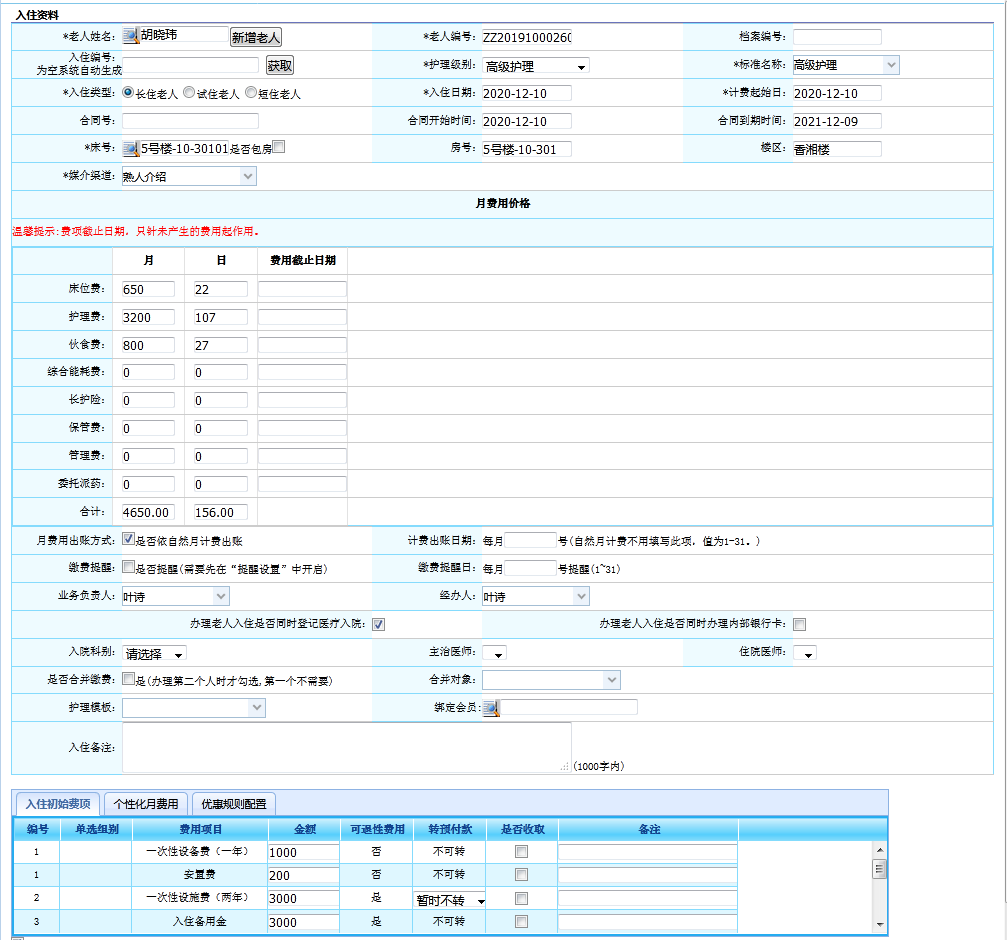Image resolution: width=1007 pixels, height=940 pixels.
Task: Open the 业务负责人 dropdown
Action: click(175, 596)
